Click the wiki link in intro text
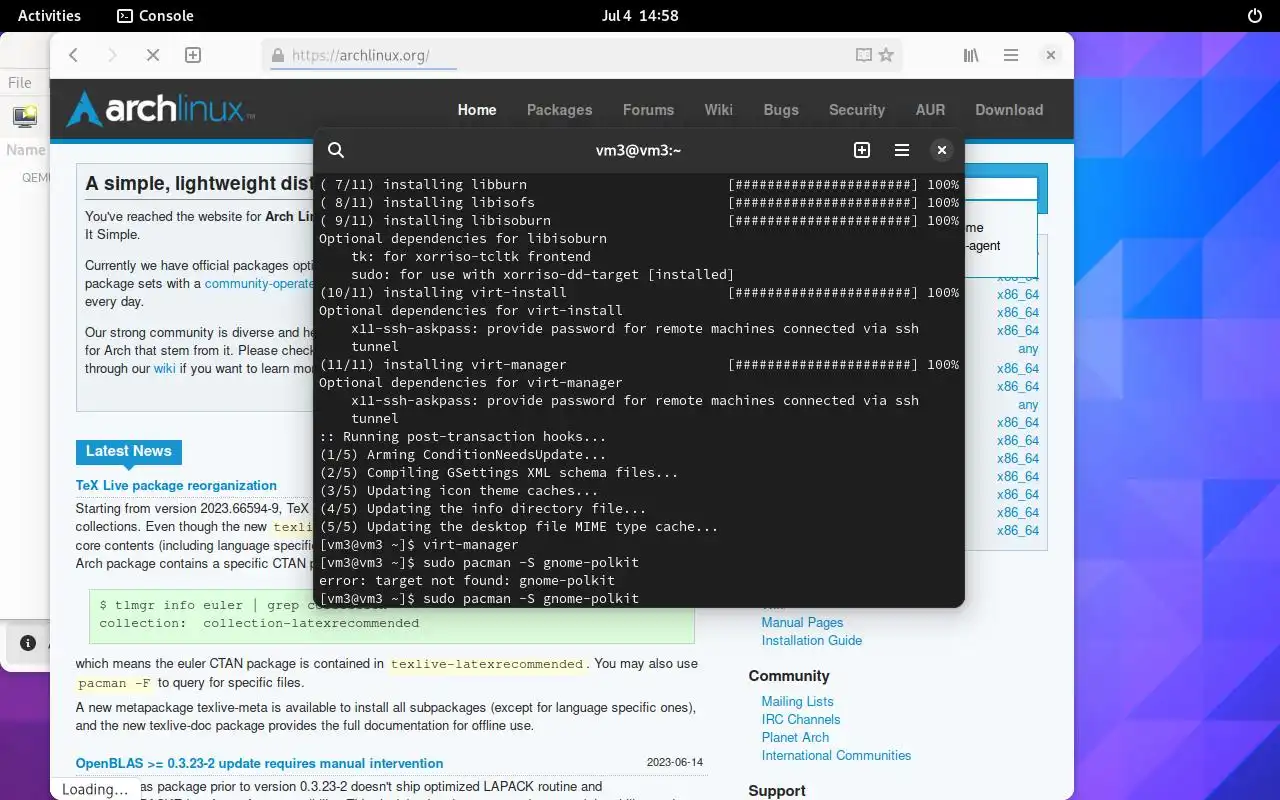This screenshot has width=1280, height=800. click(164, 368)
